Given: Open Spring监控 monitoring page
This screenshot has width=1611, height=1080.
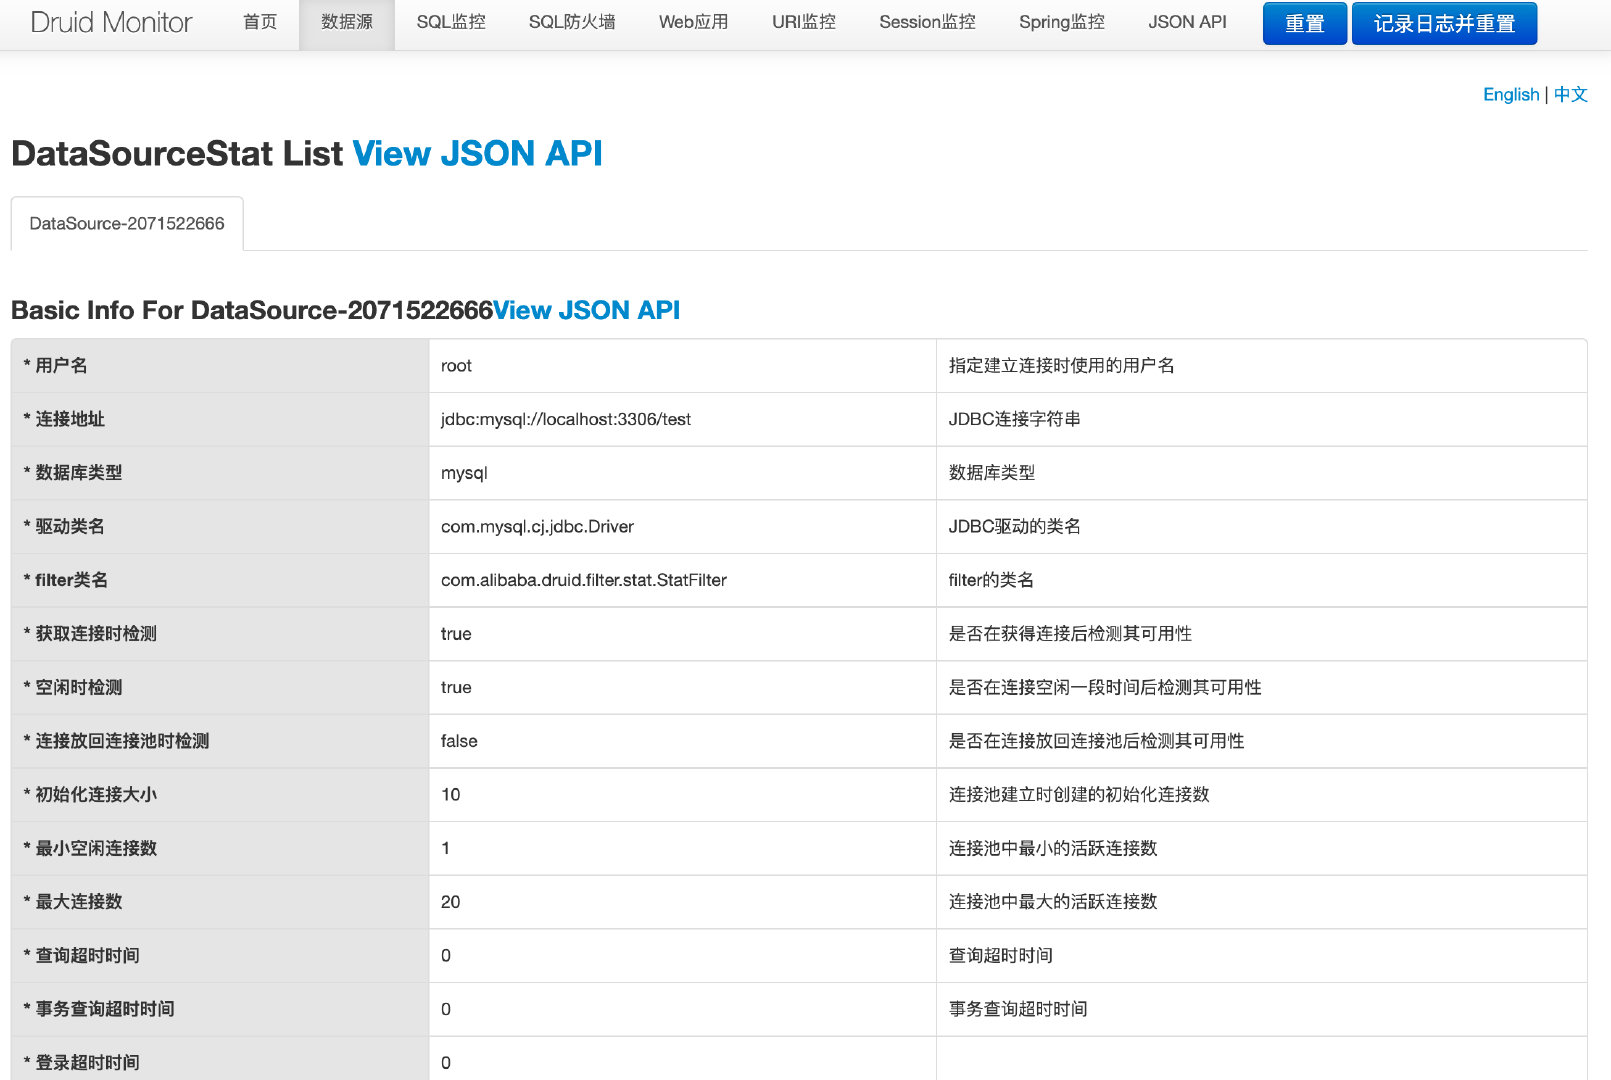Looking at the screenshot, I should coord(1062,22).
